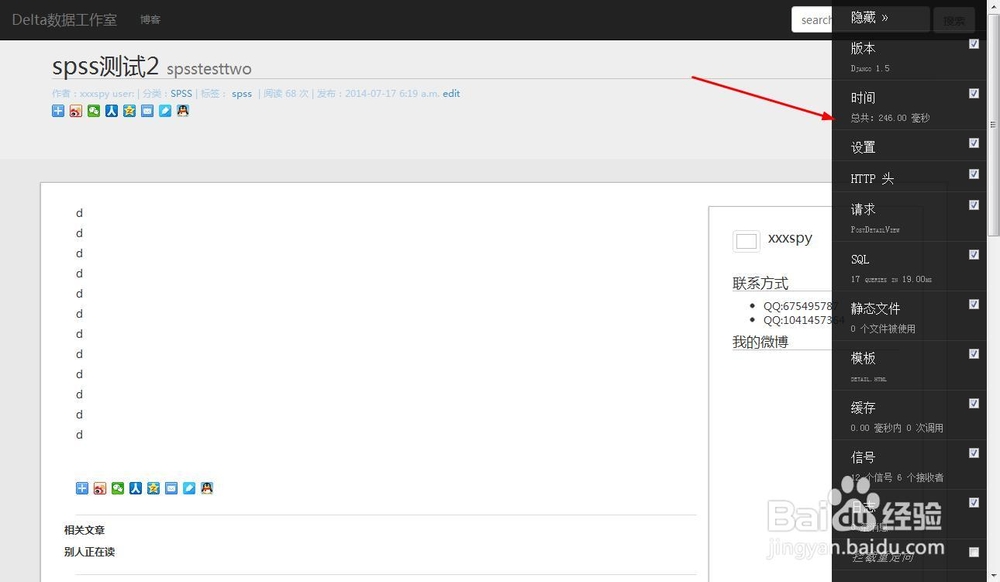Screen dimensions: 1000x582
Task: Toggle the HTTP 头 panel checkbox
Action: (974, 174)
